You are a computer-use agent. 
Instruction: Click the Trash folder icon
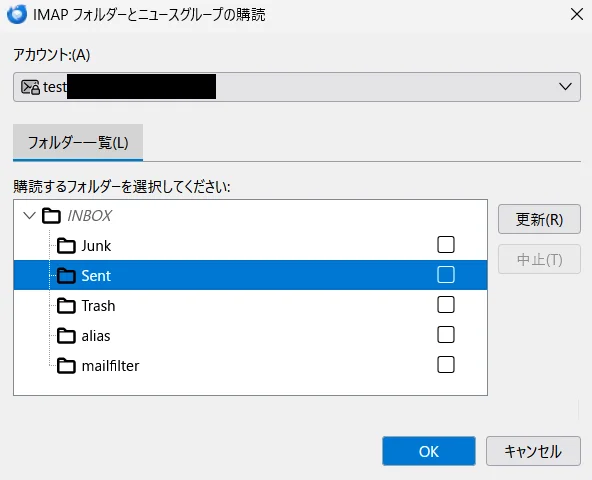point(66,306)
